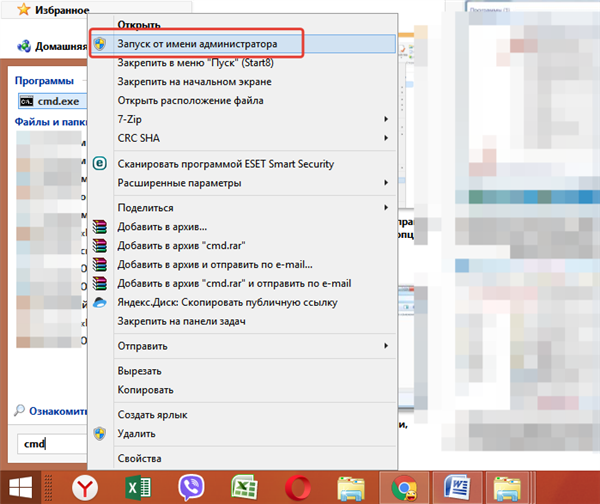600x504 pixels.
Task: Click the WinRAR icon next to Добавить в архив...
Action: [100, 227]
